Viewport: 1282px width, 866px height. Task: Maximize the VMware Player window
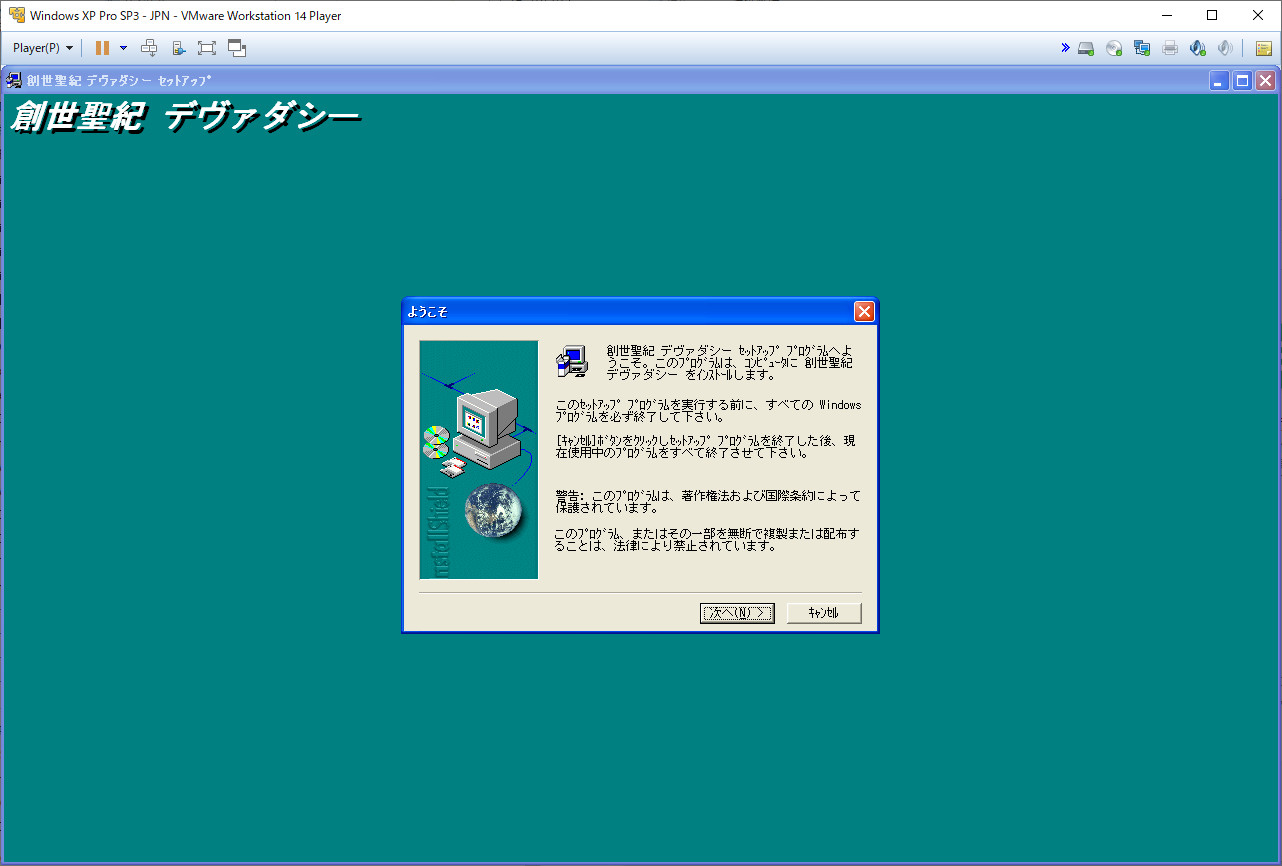click(1212, 15)
